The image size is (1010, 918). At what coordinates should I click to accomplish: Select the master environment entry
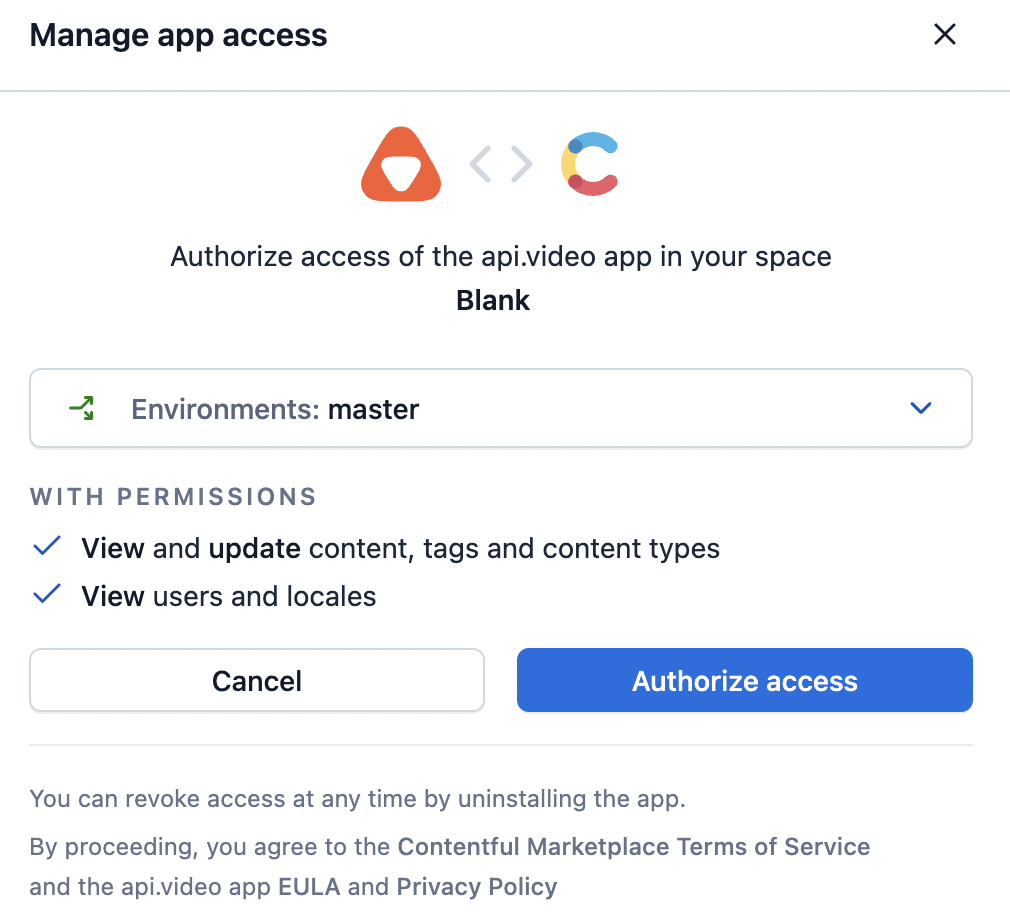tap(373, 408)
